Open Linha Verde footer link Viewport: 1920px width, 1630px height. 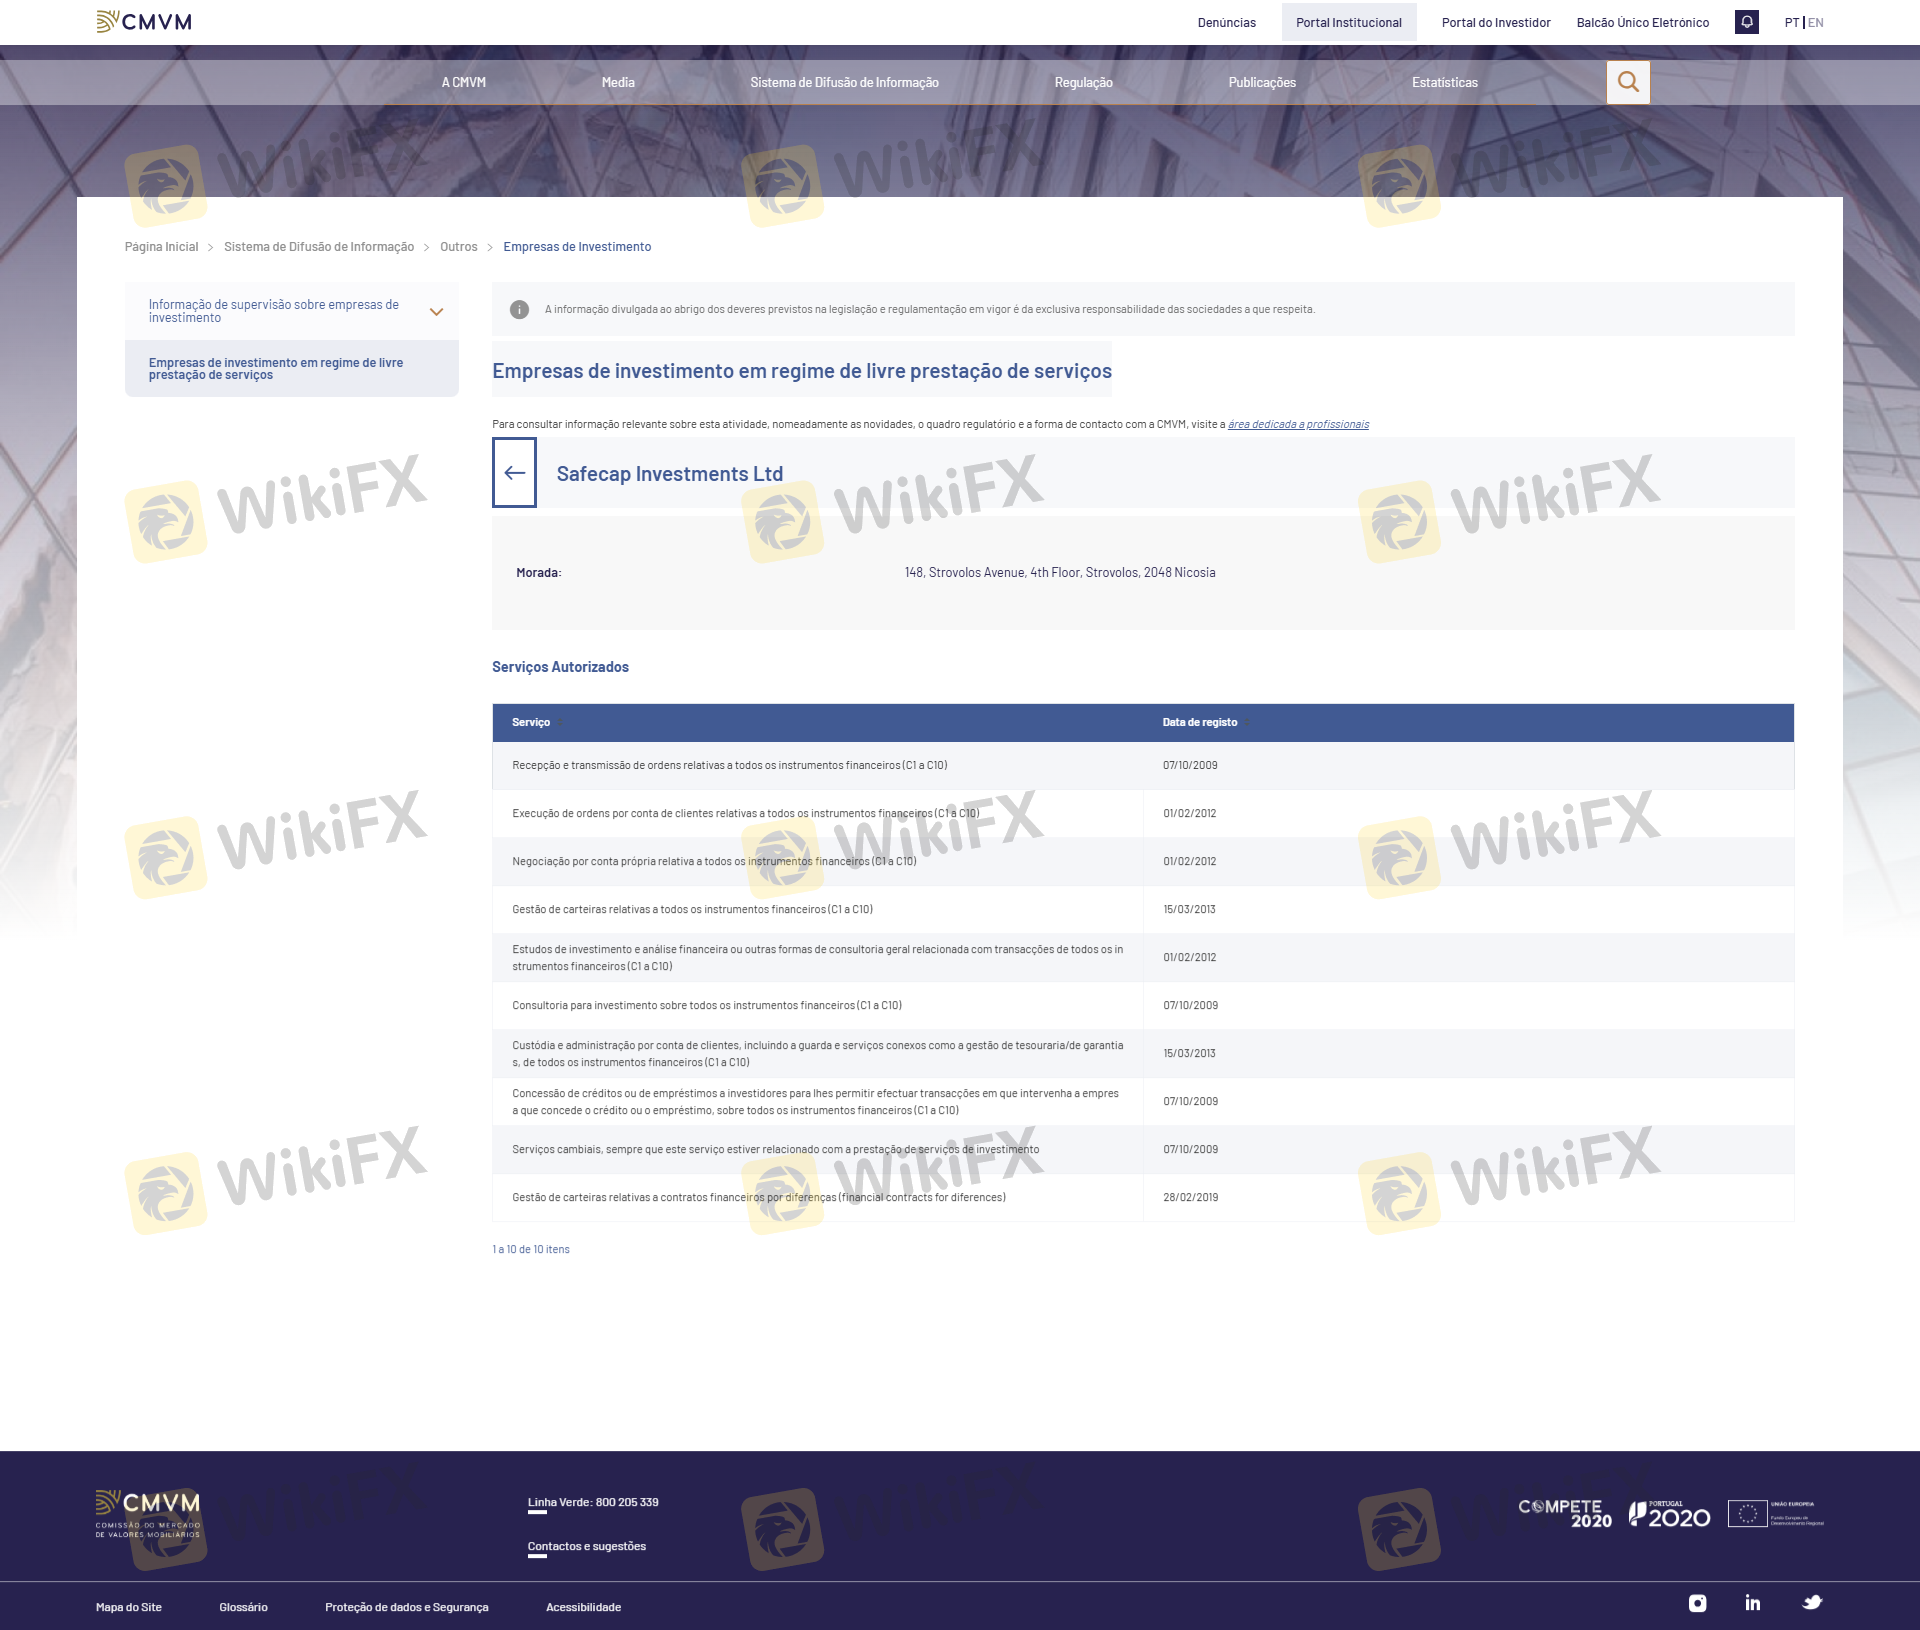[593, 1503]
